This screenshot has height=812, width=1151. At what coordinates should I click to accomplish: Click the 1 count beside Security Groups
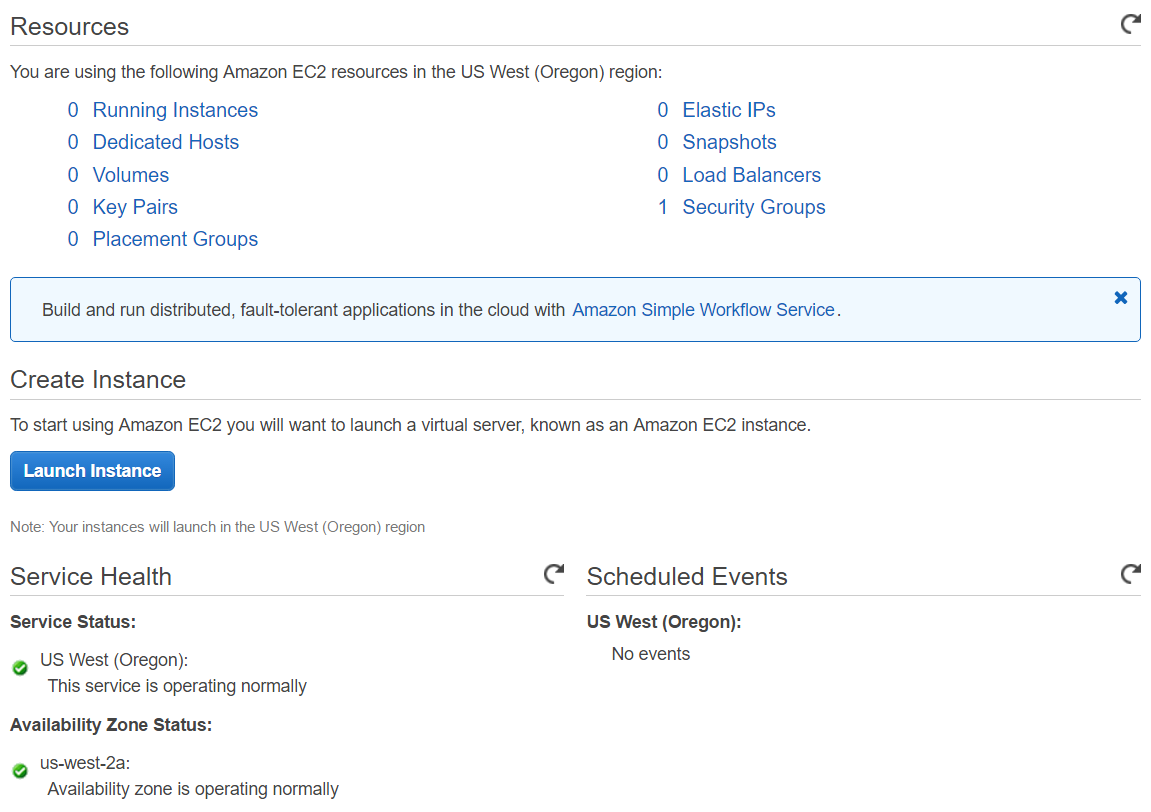click(663, 207)
